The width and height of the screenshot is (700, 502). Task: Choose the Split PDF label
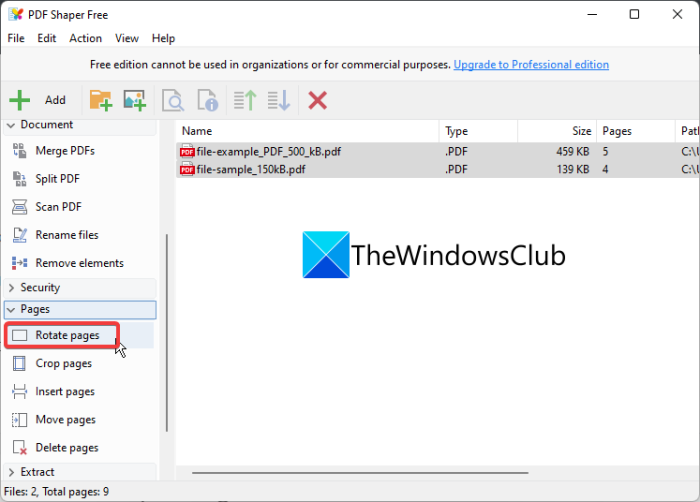point(58,179)
